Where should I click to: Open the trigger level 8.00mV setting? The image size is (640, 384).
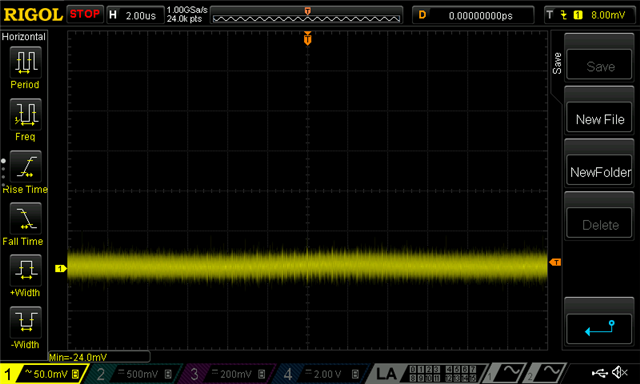(x=588, y=16)
